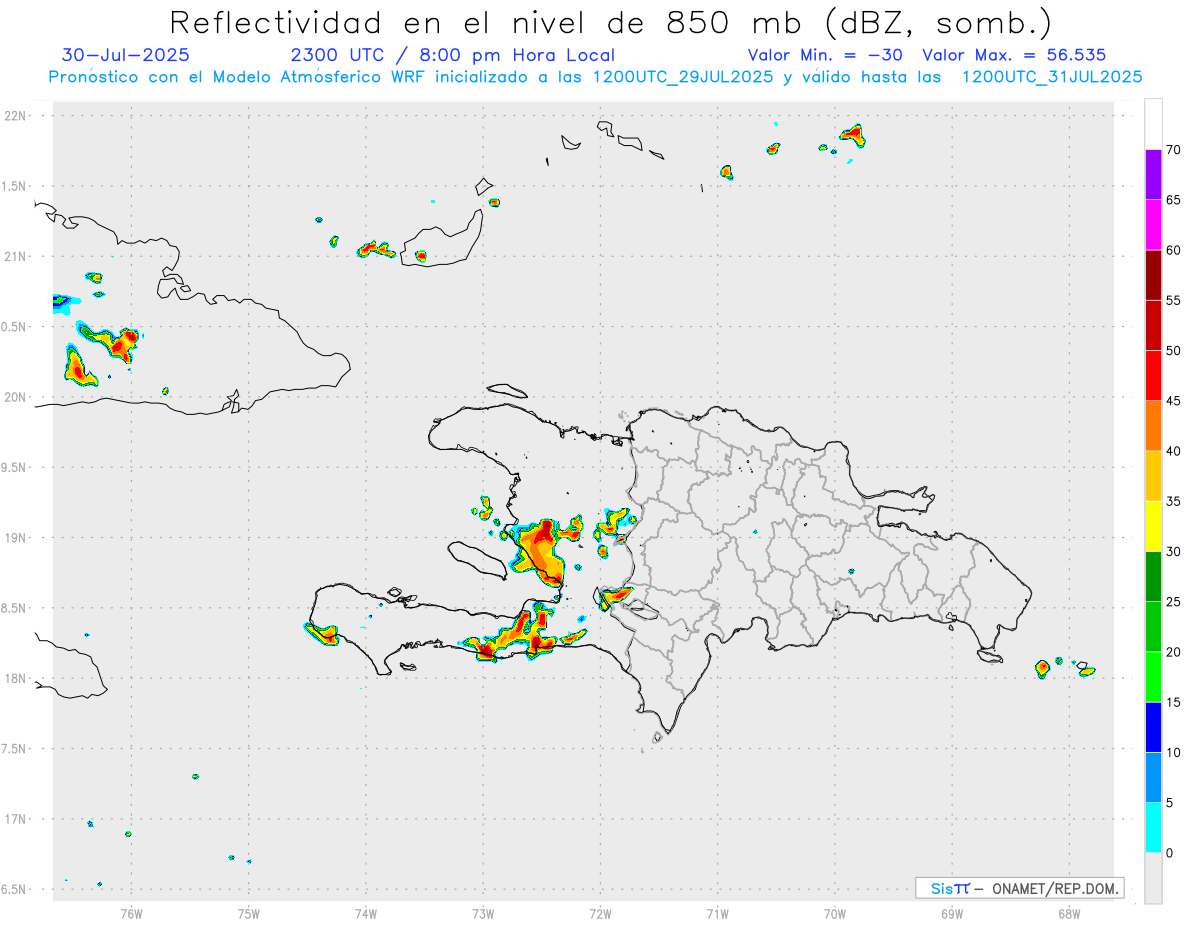
Task: Click the '0' label on the color scale
Action: coord(1170,853)
